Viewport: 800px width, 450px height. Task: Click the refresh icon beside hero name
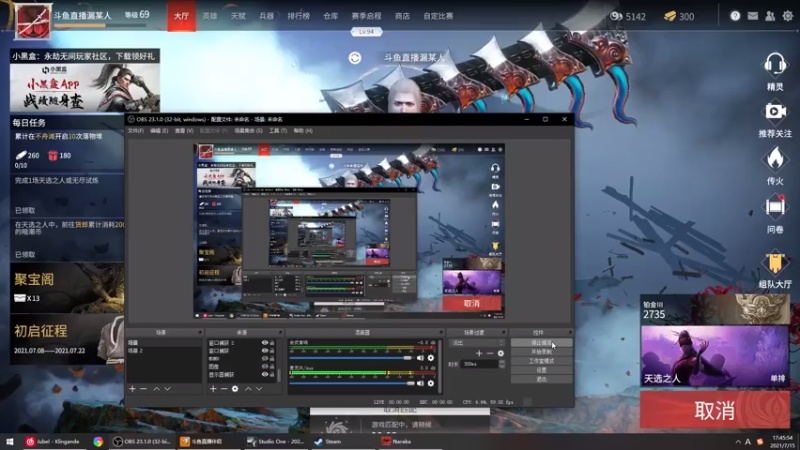click(x=355, y=58)
